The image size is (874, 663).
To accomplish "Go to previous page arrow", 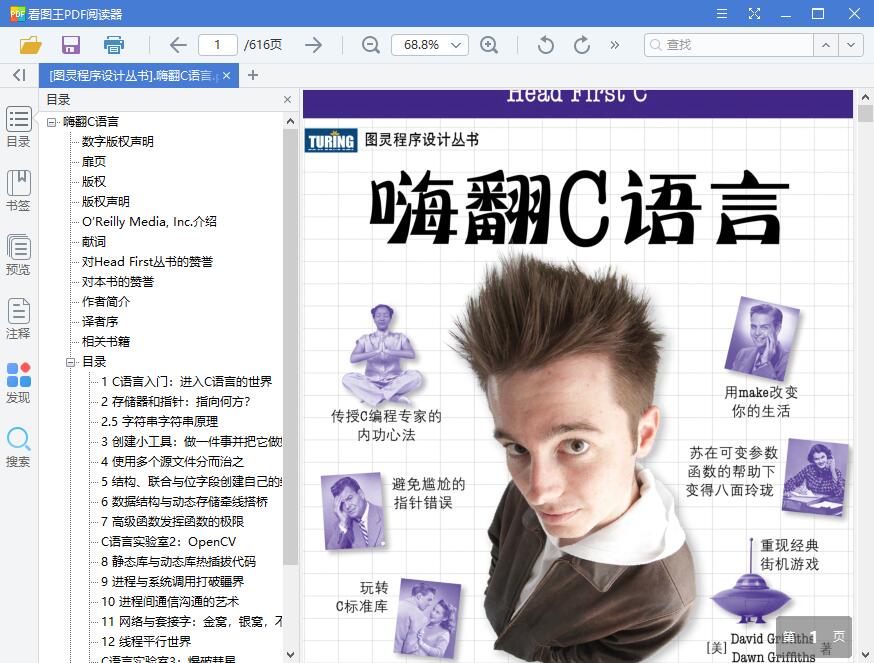I will click(x=178, y=45).
